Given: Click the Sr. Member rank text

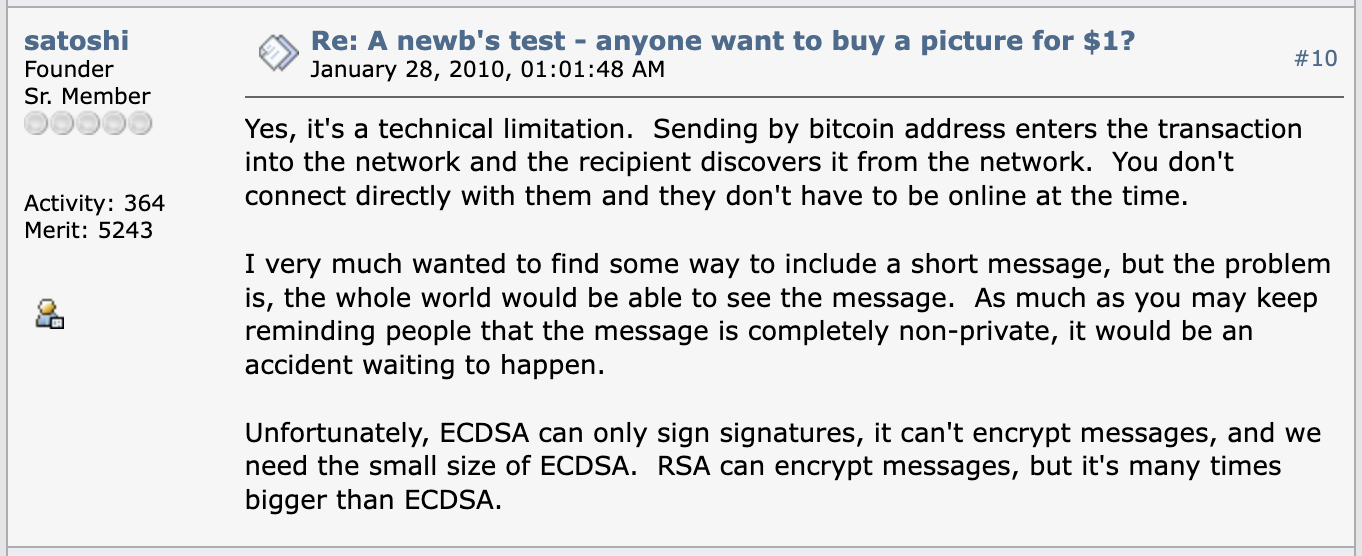Looking at the screenshot, I should [x=87, y=97].
